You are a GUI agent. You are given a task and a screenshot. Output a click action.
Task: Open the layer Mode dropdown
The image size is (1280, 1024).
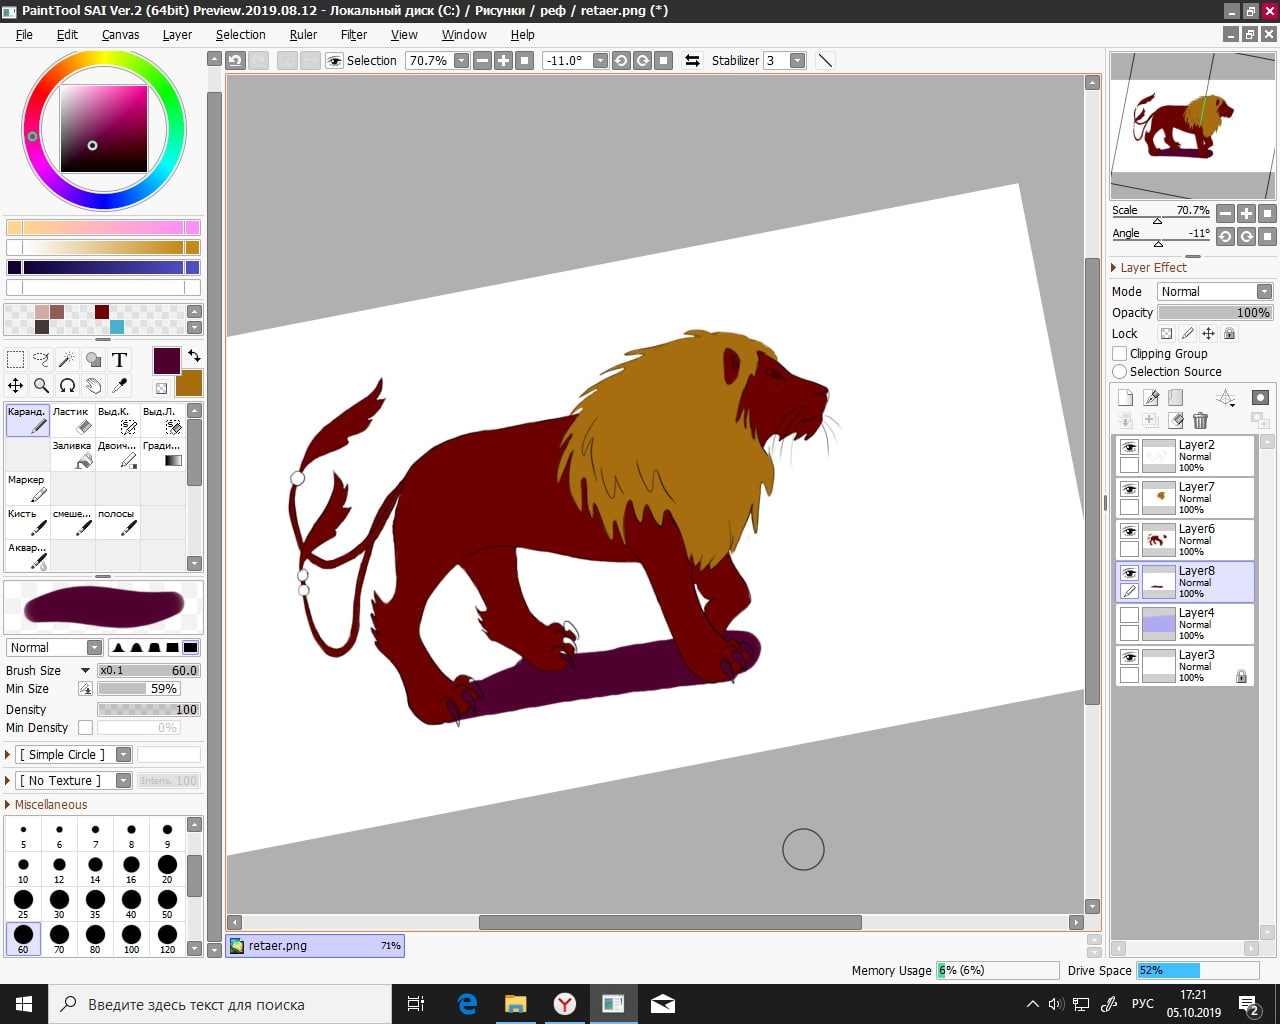(1214, 292)
